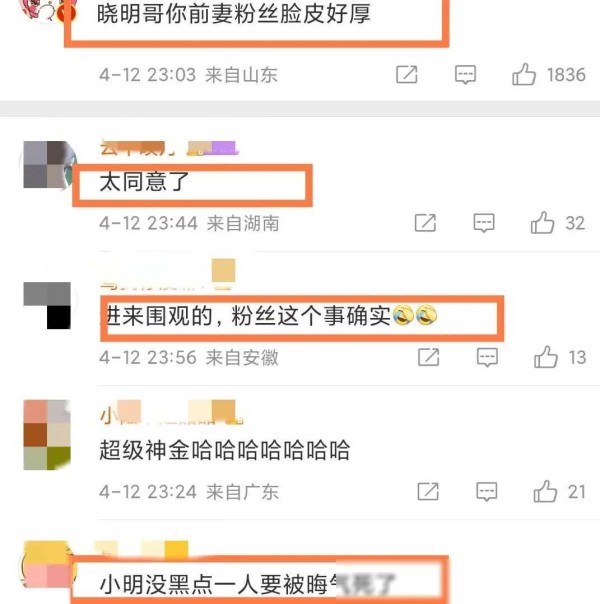Like the comment with 1836 likes

click(524, 75)
